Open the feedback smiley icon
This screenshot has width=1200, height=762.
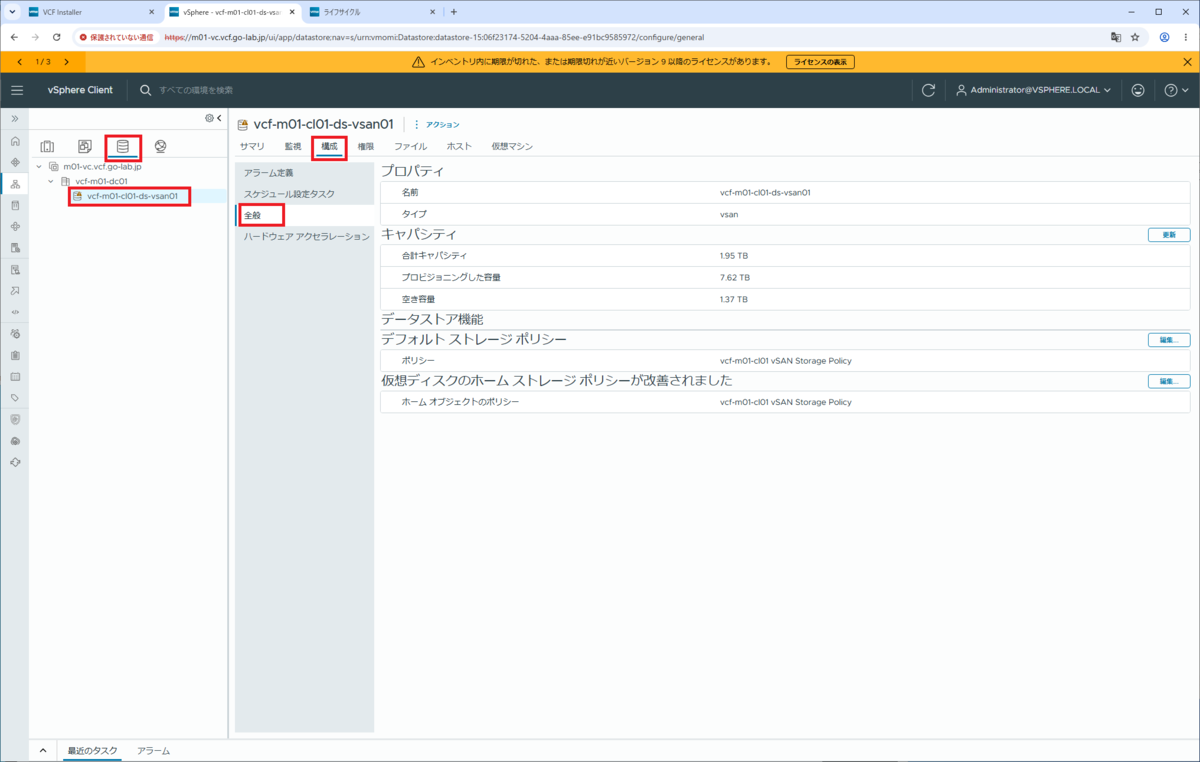pos(1138,90)
